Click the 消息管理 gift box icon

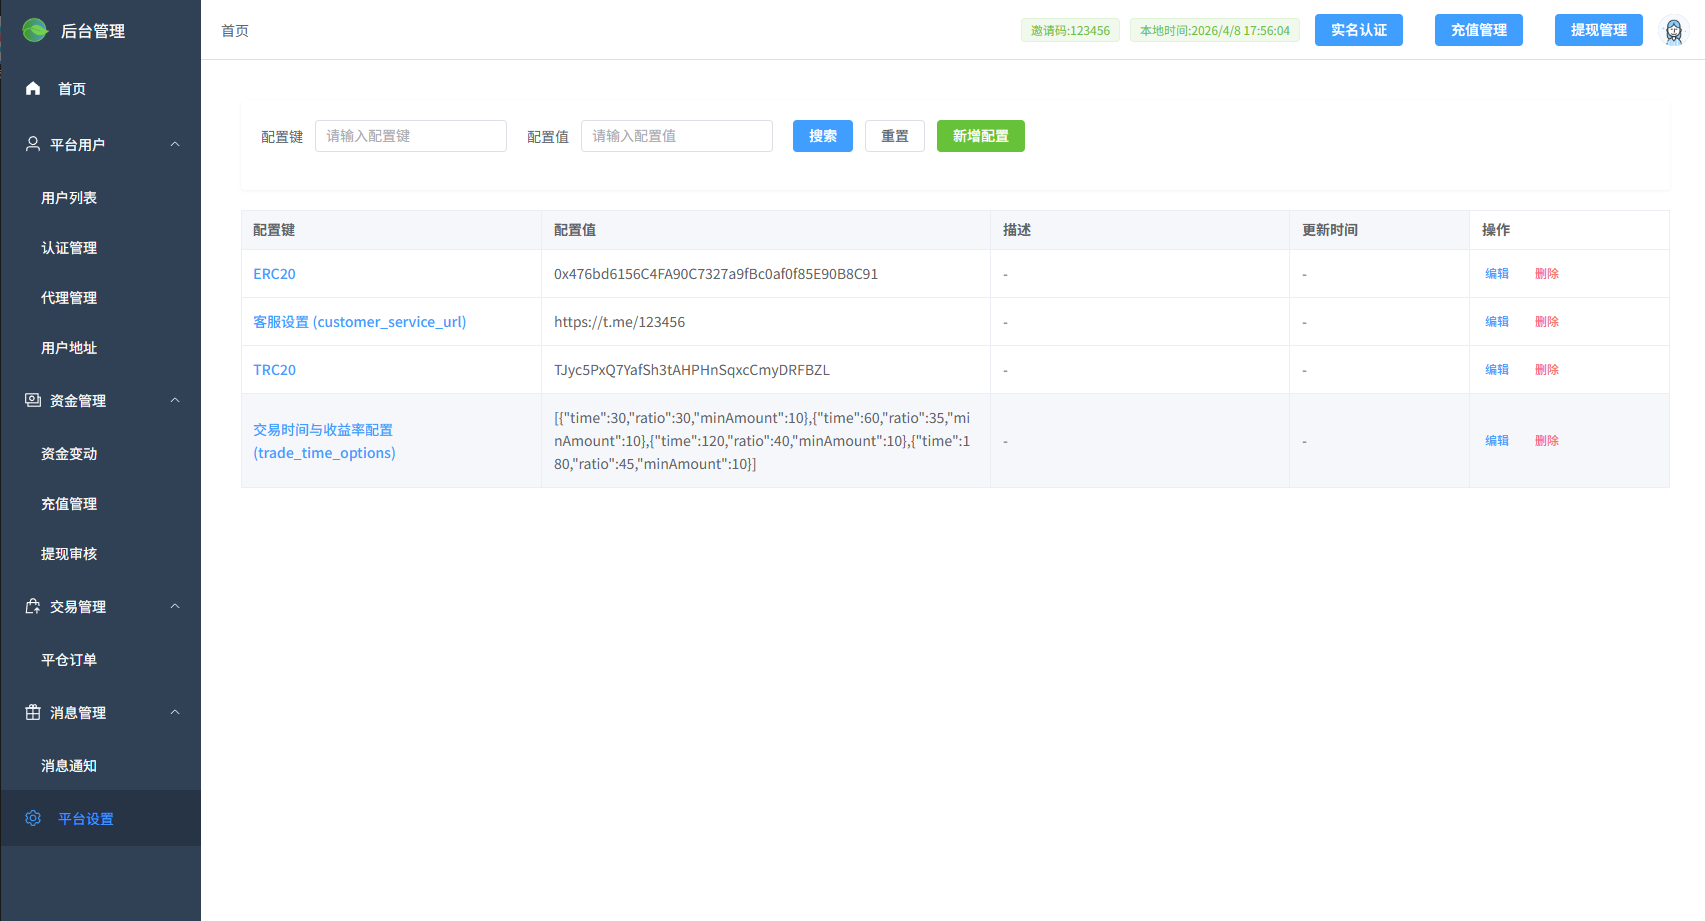pos(33,712)
